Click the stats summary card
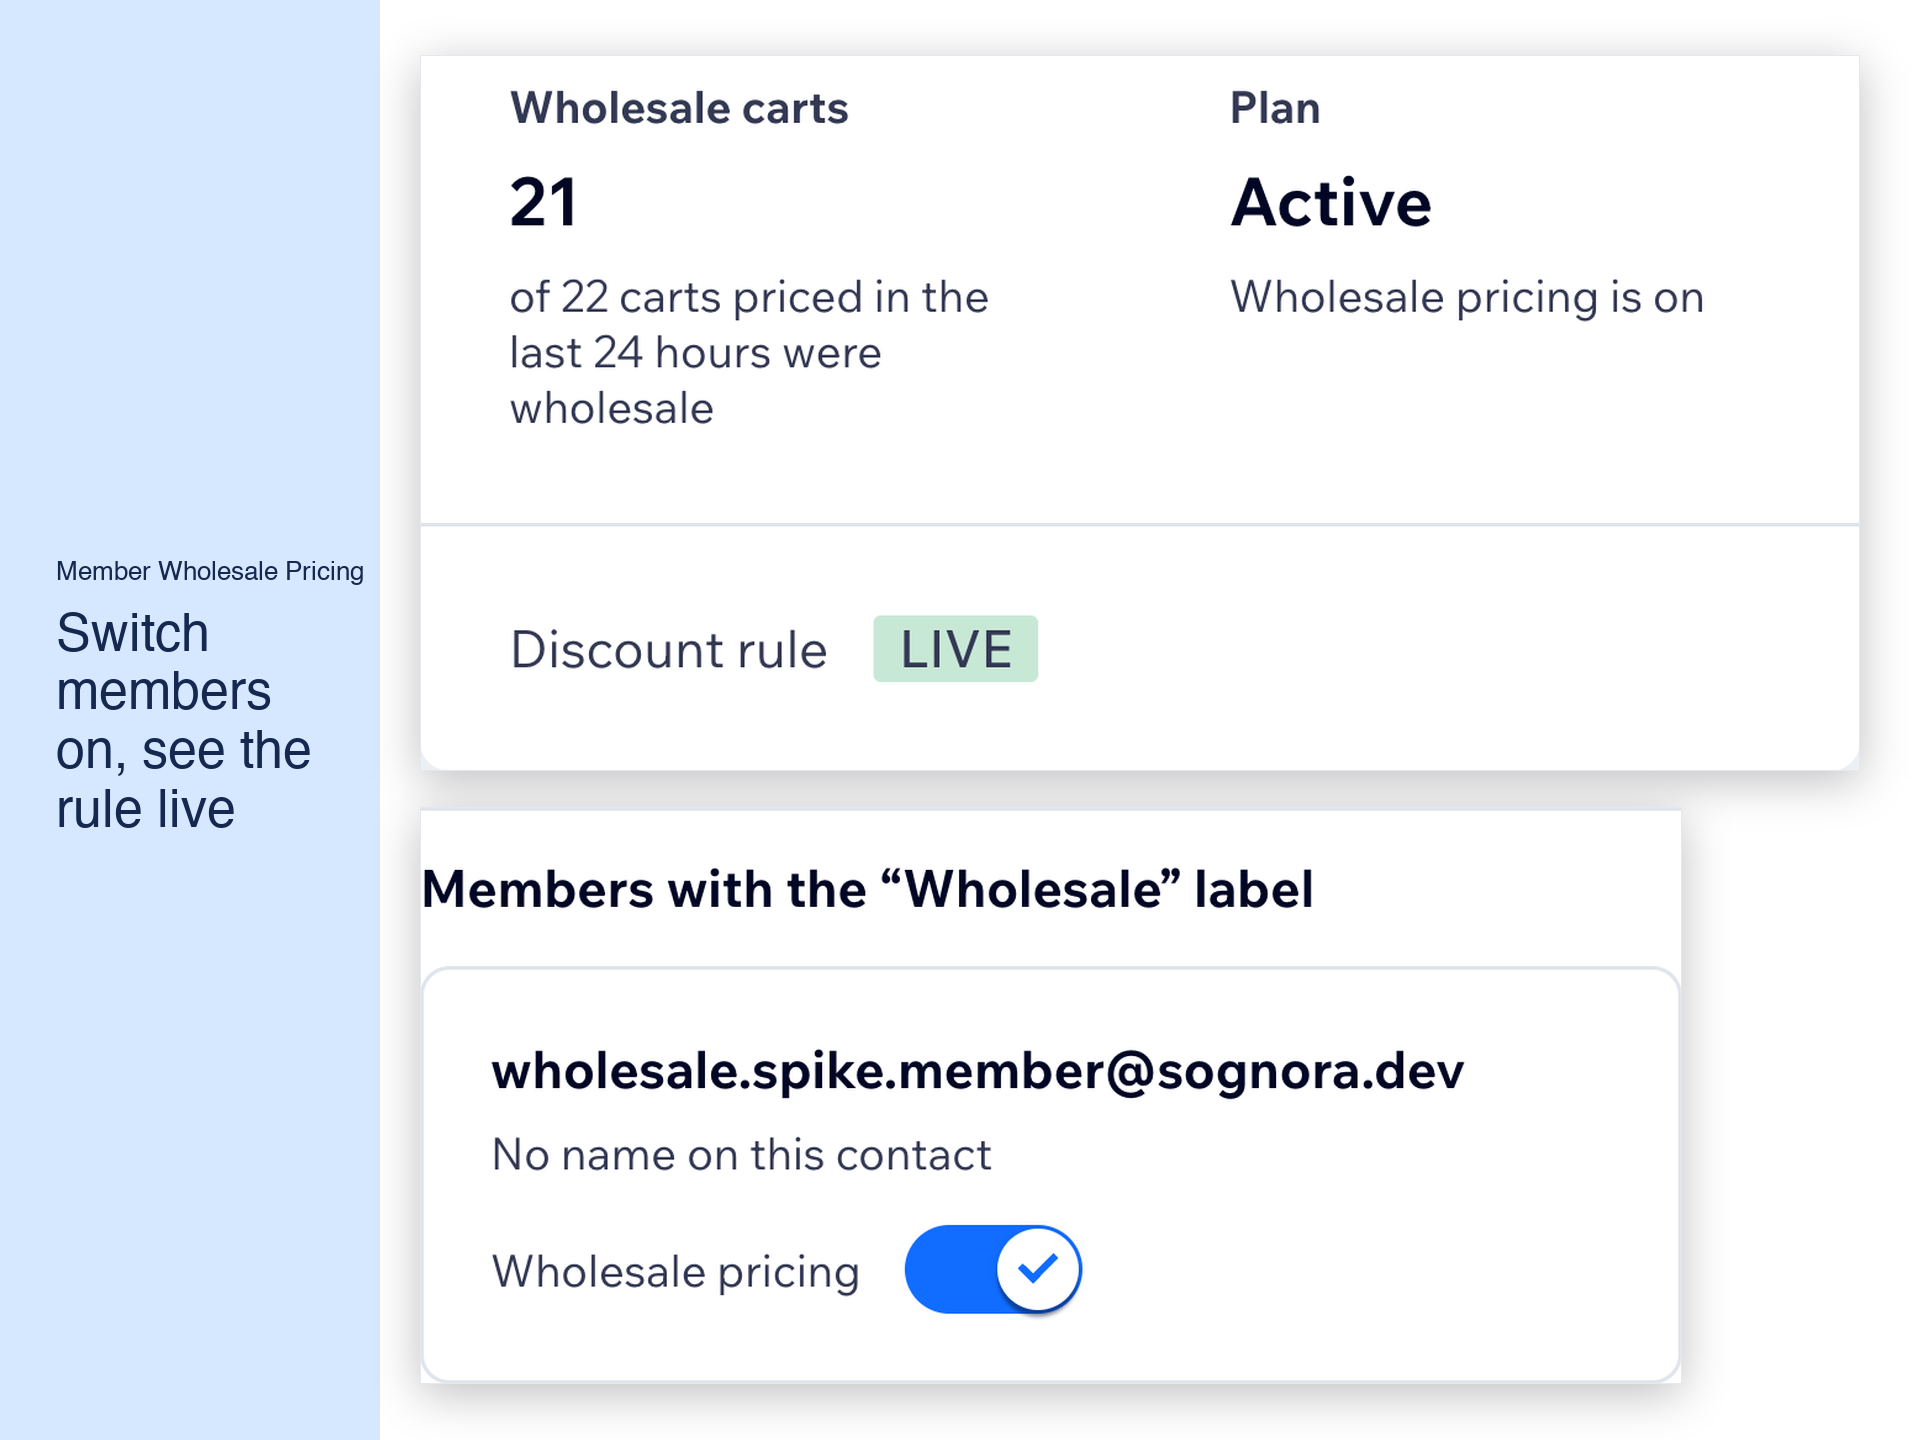 1139,412
